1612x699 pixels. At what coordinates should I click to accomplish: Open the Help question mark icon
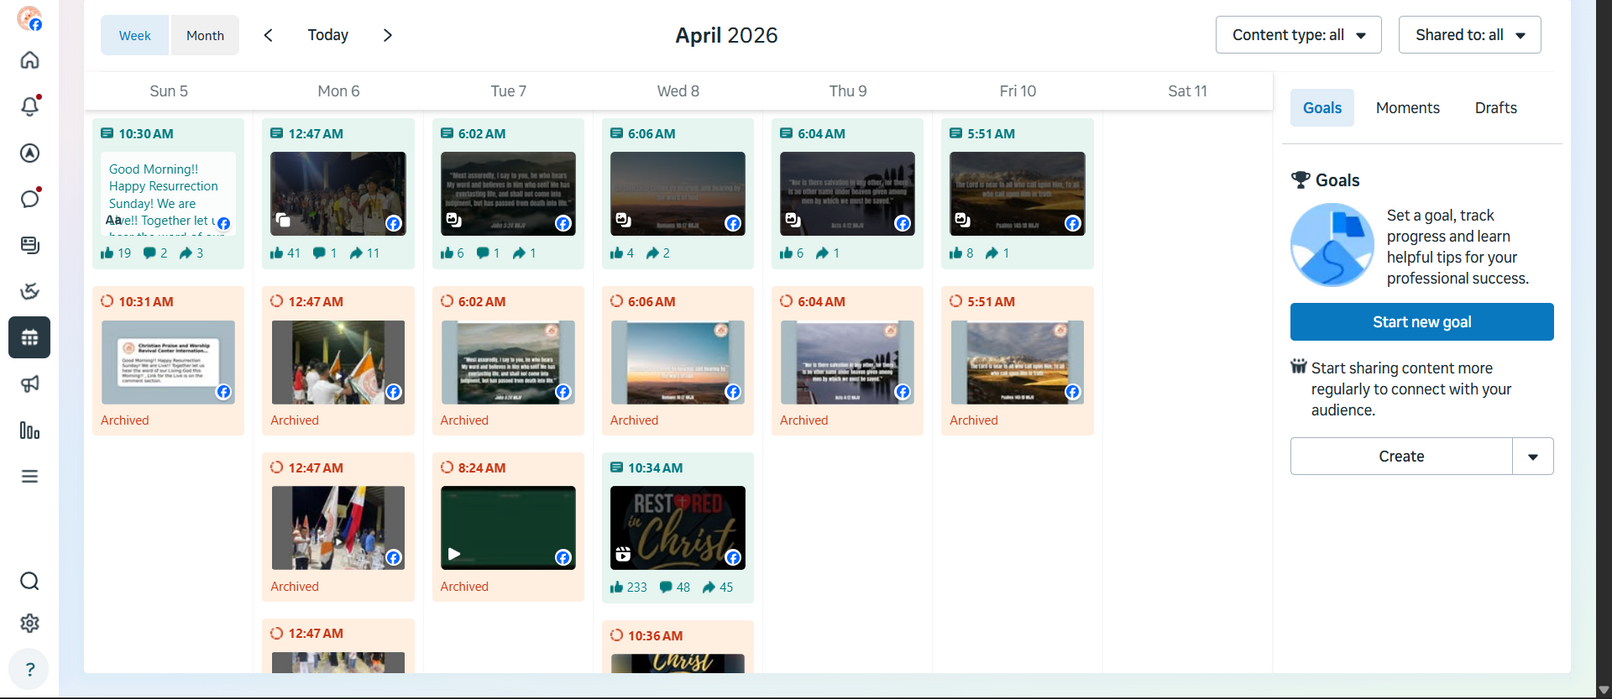pyautogui.click(x=30, y=669)
